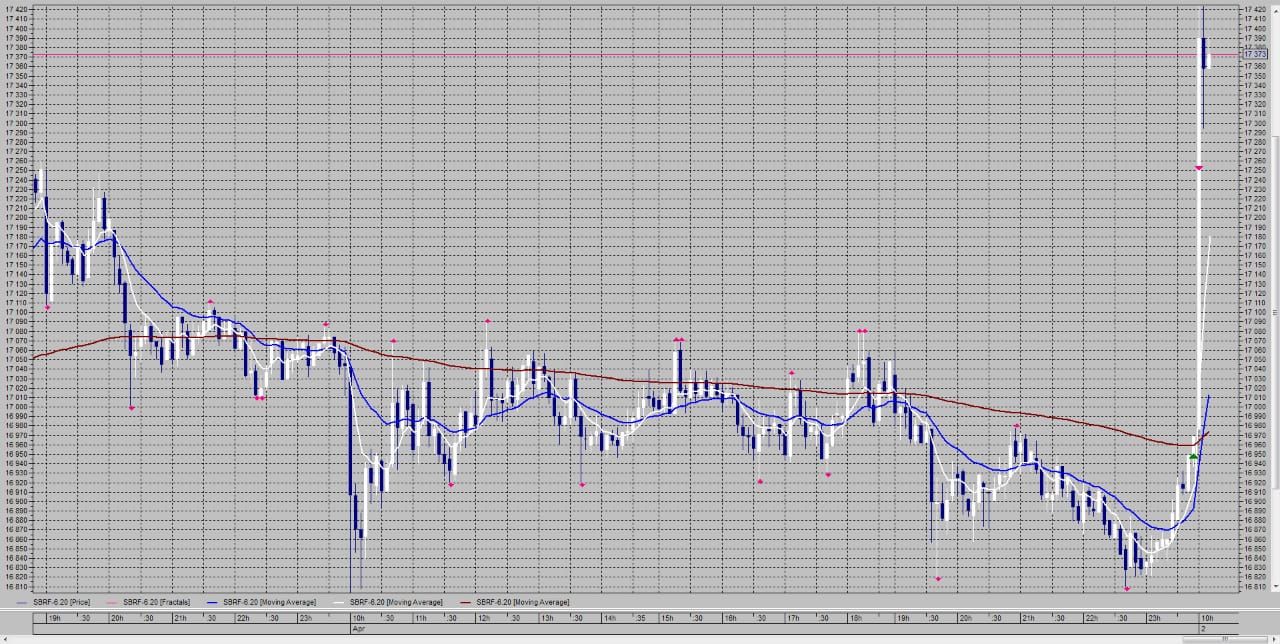The width and height of the screenshot is (1280, 644).
Task: Click the 10h label above date 2
Action: (1206, 619)
